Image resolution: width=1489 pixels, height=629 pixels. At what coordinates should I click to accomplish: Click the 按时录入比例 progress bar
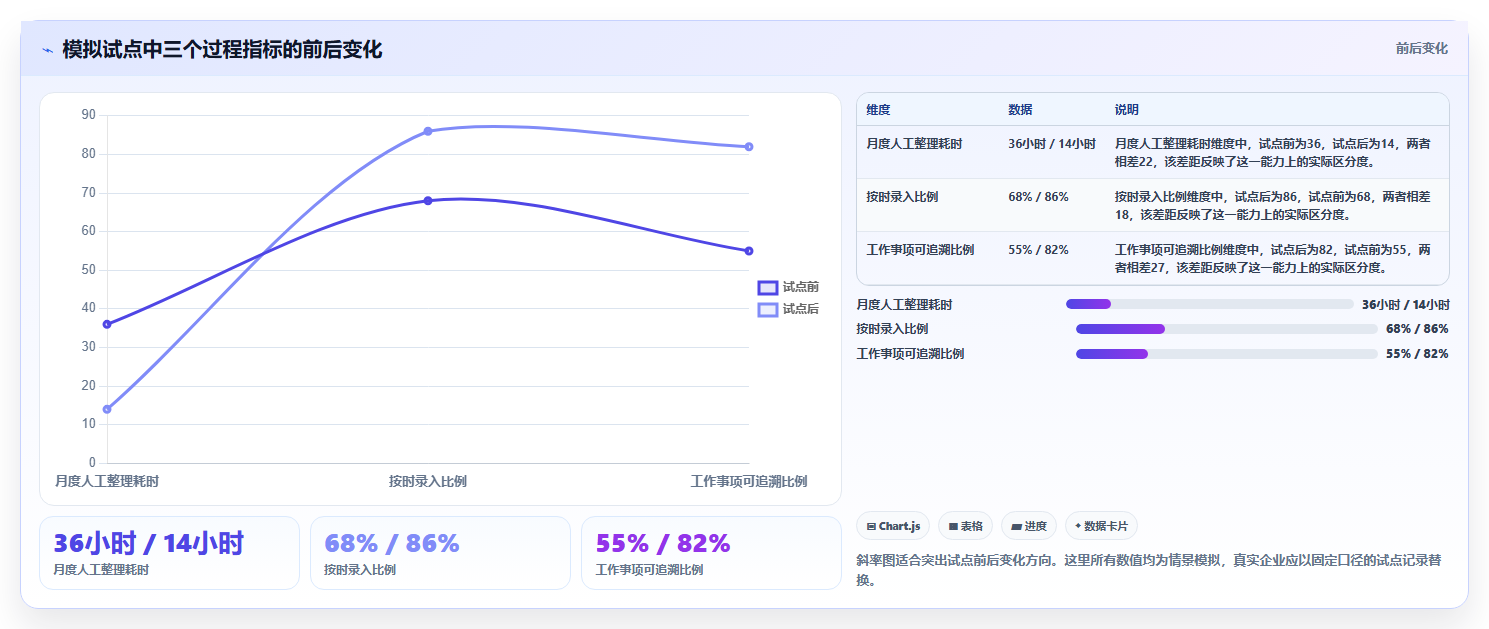click(x=1226, y=329)
